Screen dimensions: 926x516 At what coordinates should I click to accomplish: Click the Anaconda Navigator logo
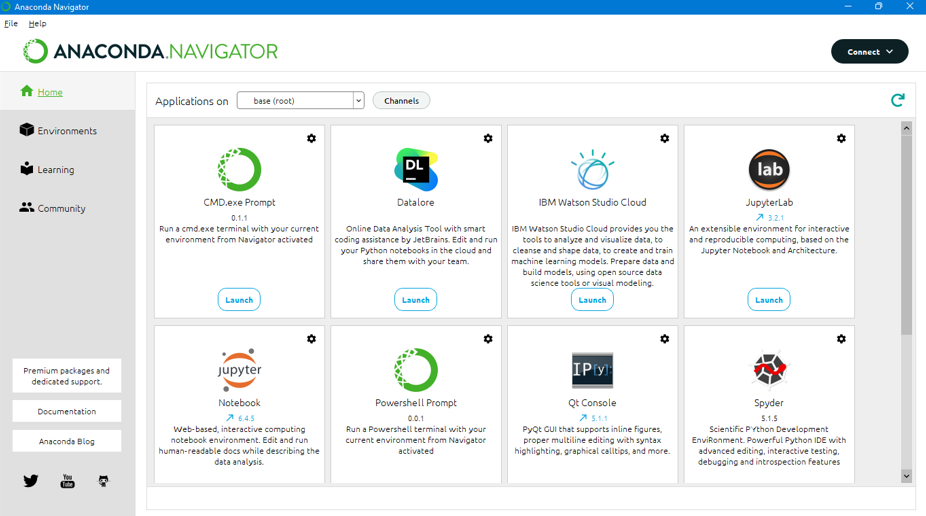150,51
